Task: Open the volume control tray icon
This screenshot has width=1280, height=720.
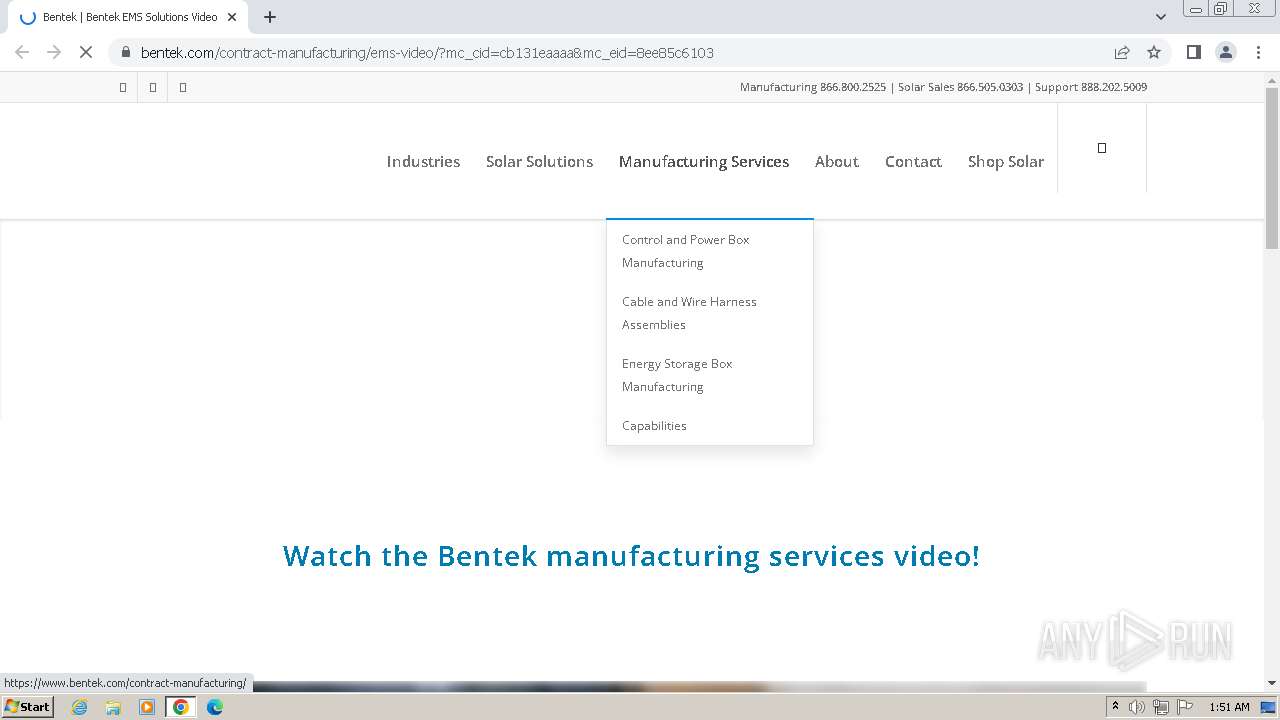Action: click(x=1137, y=707)
